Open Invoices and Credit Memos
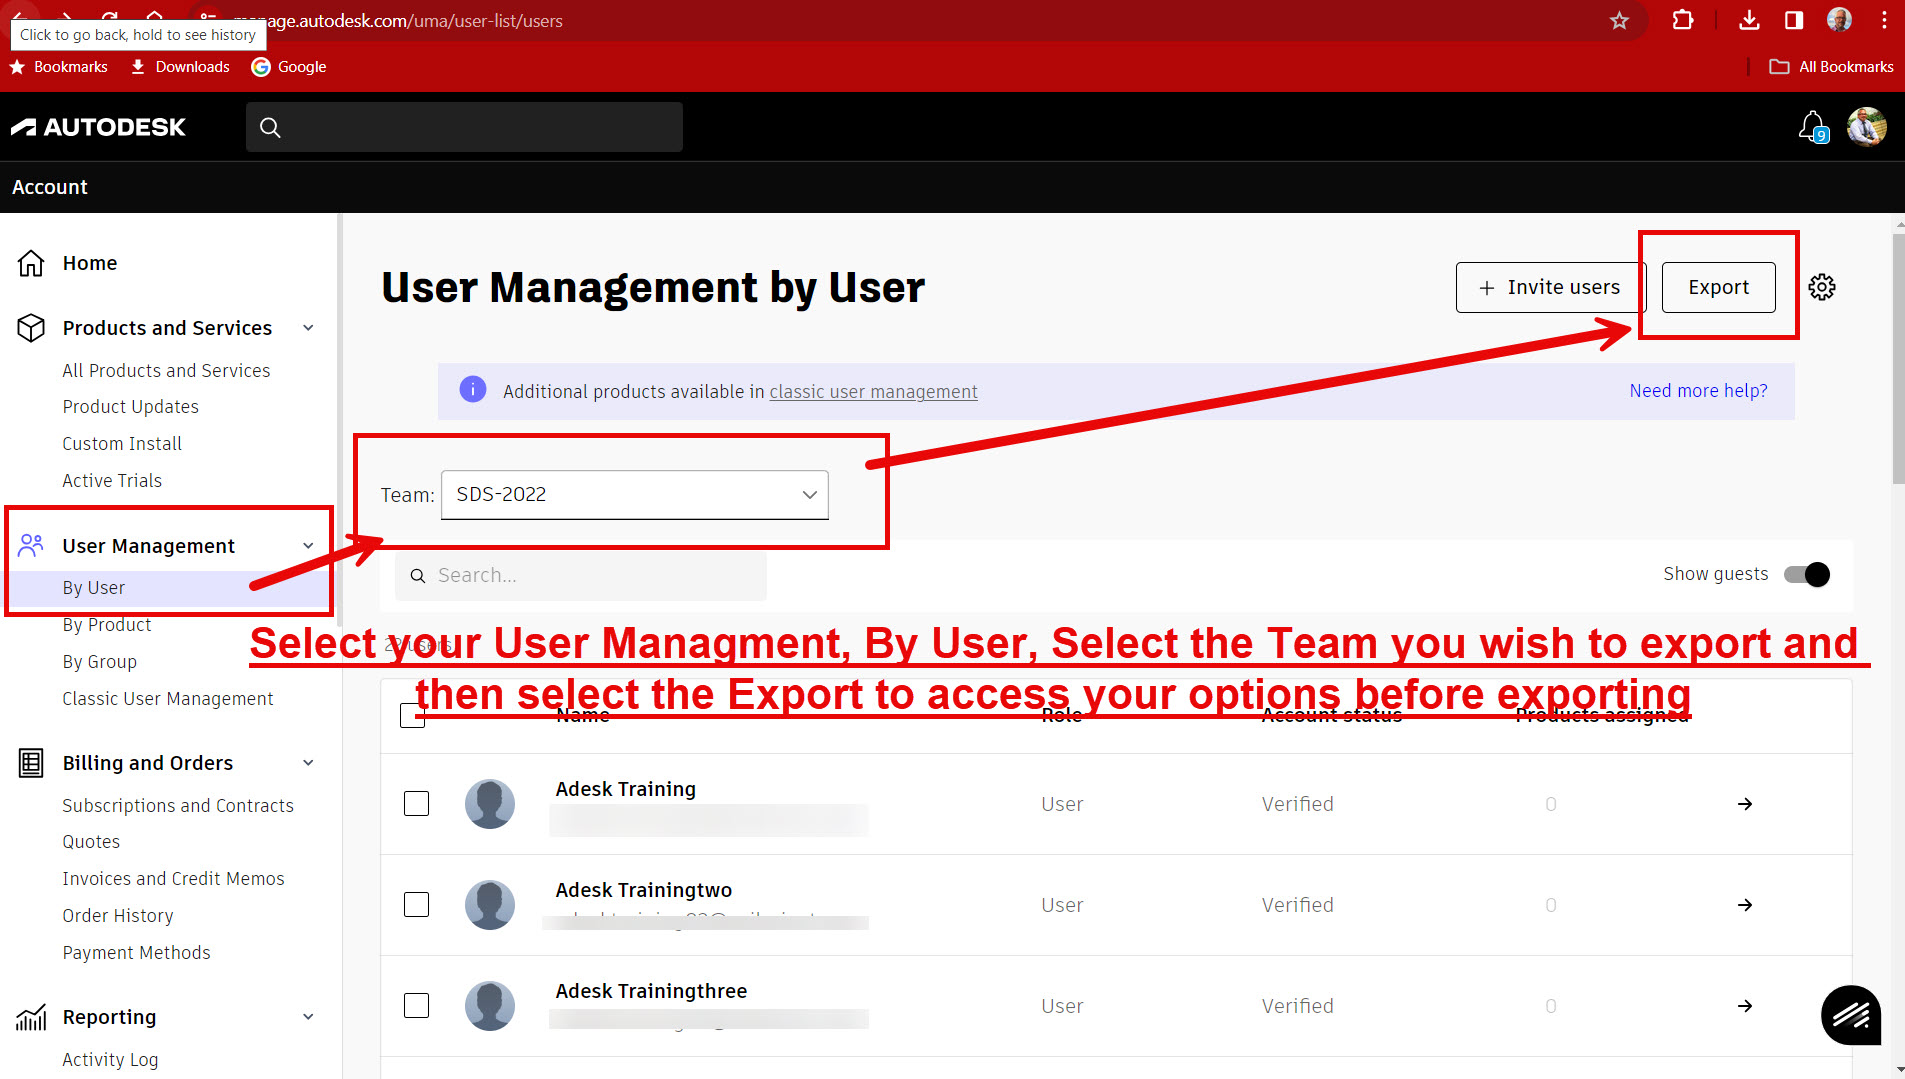Viewport: 1905px width, 1079px height. tap(173, 879)
